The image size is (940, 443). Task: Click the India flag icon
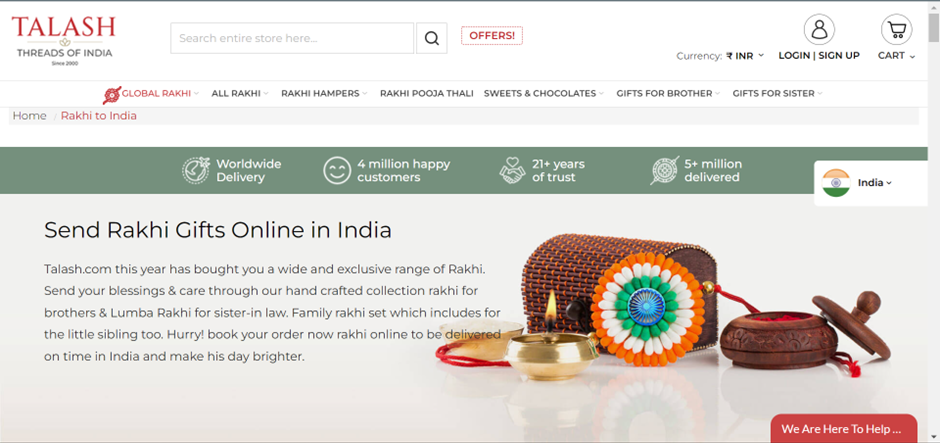point(836,183)
